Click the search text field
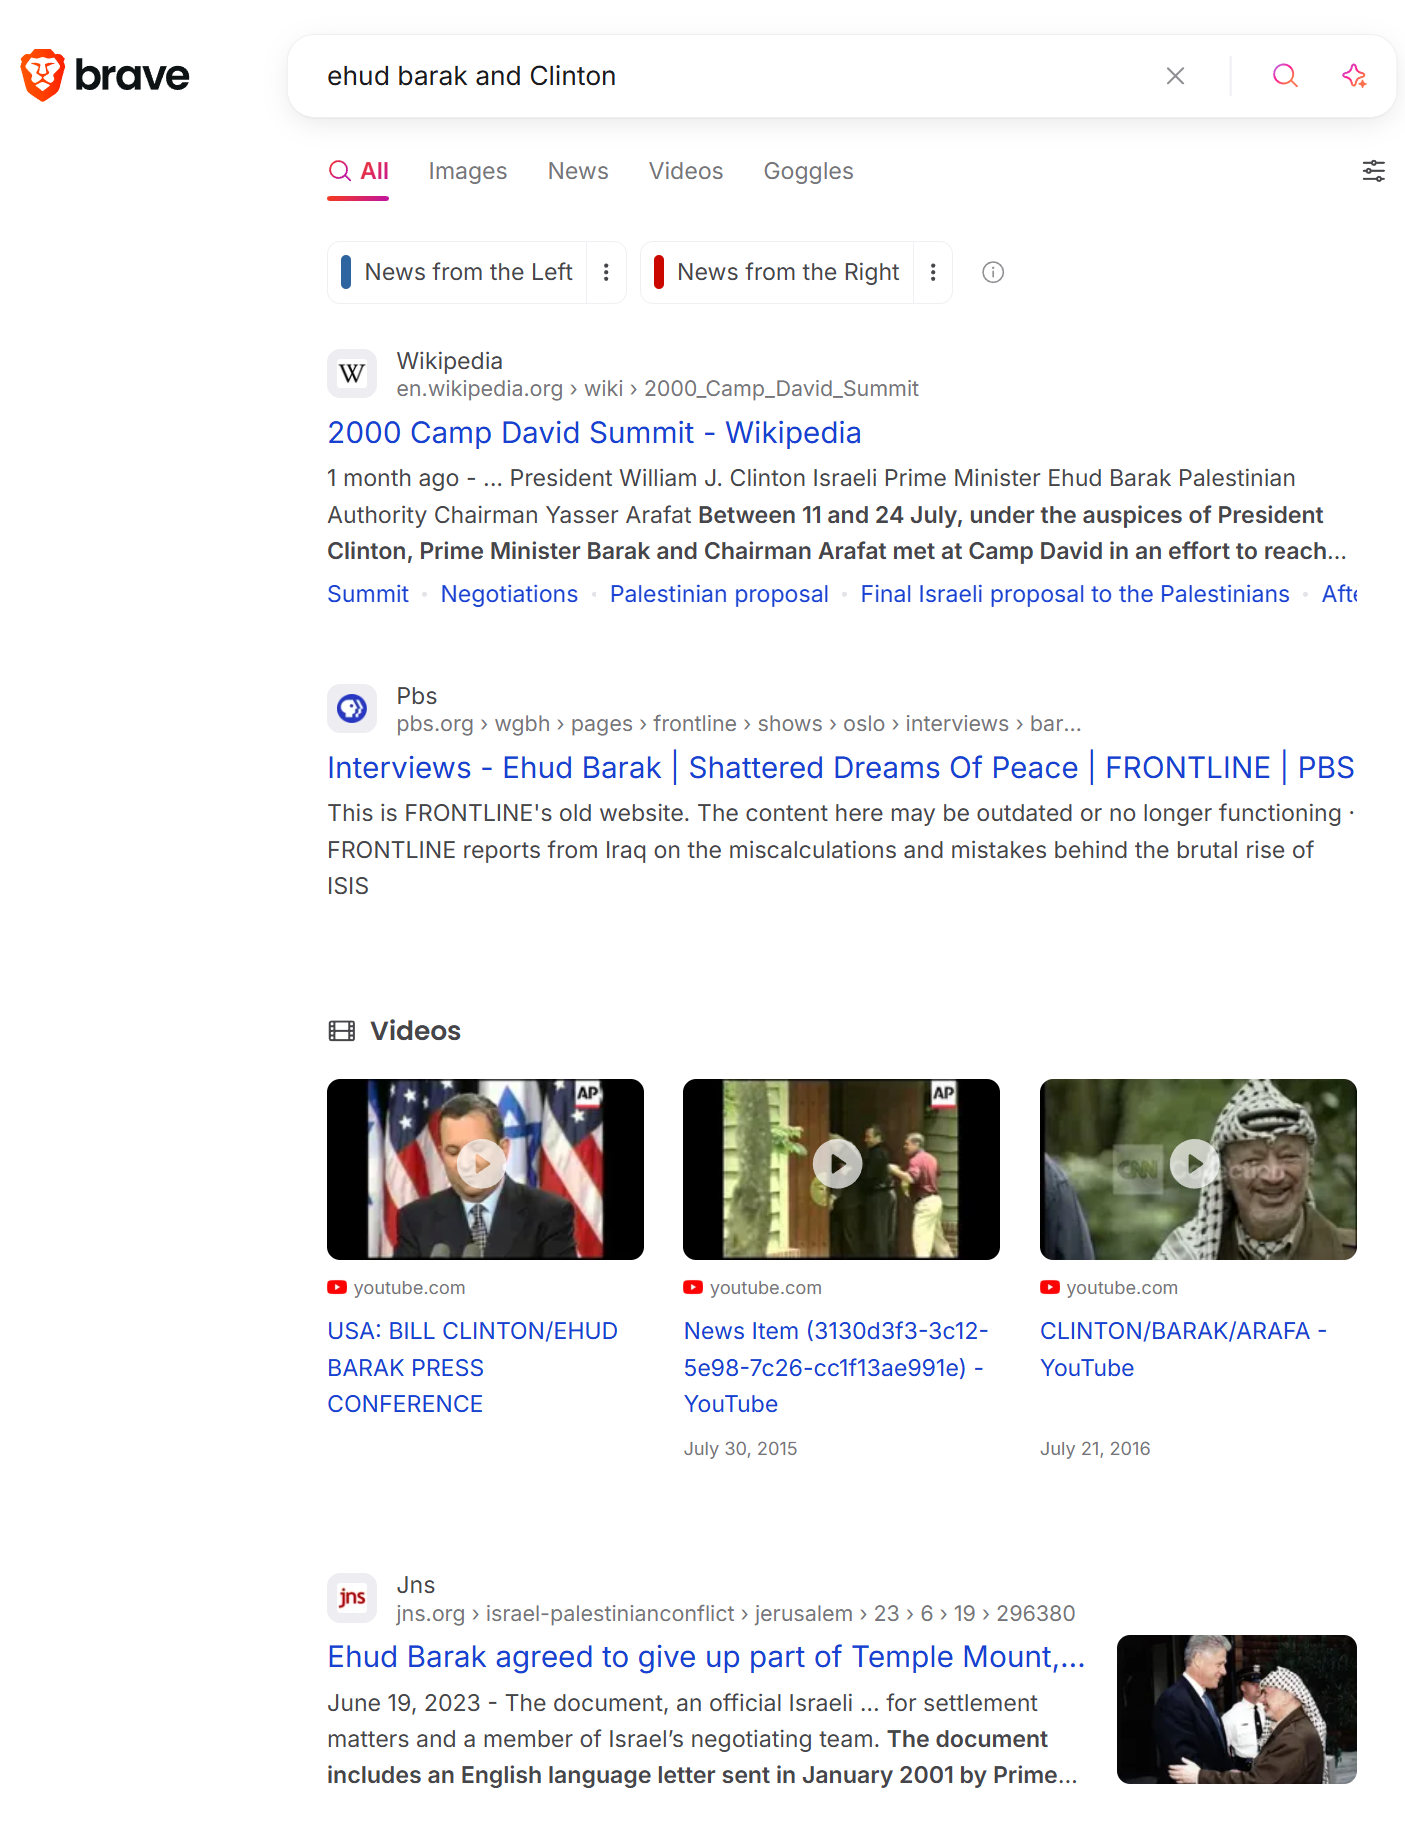Screen dimensions: 1405x1843 730,76
